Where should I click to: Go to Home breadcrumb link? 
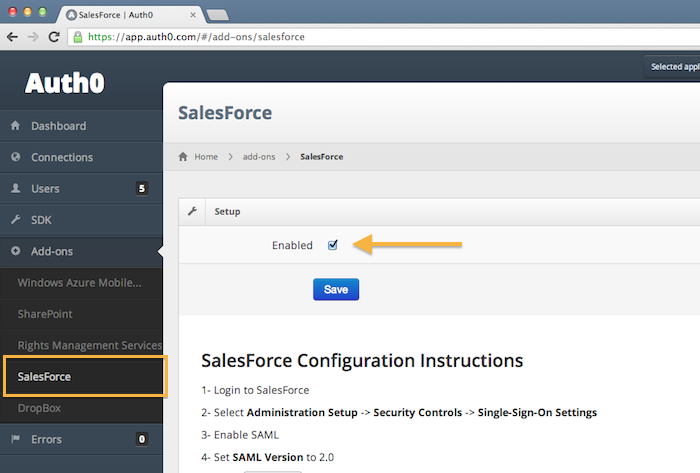(206, 157)
